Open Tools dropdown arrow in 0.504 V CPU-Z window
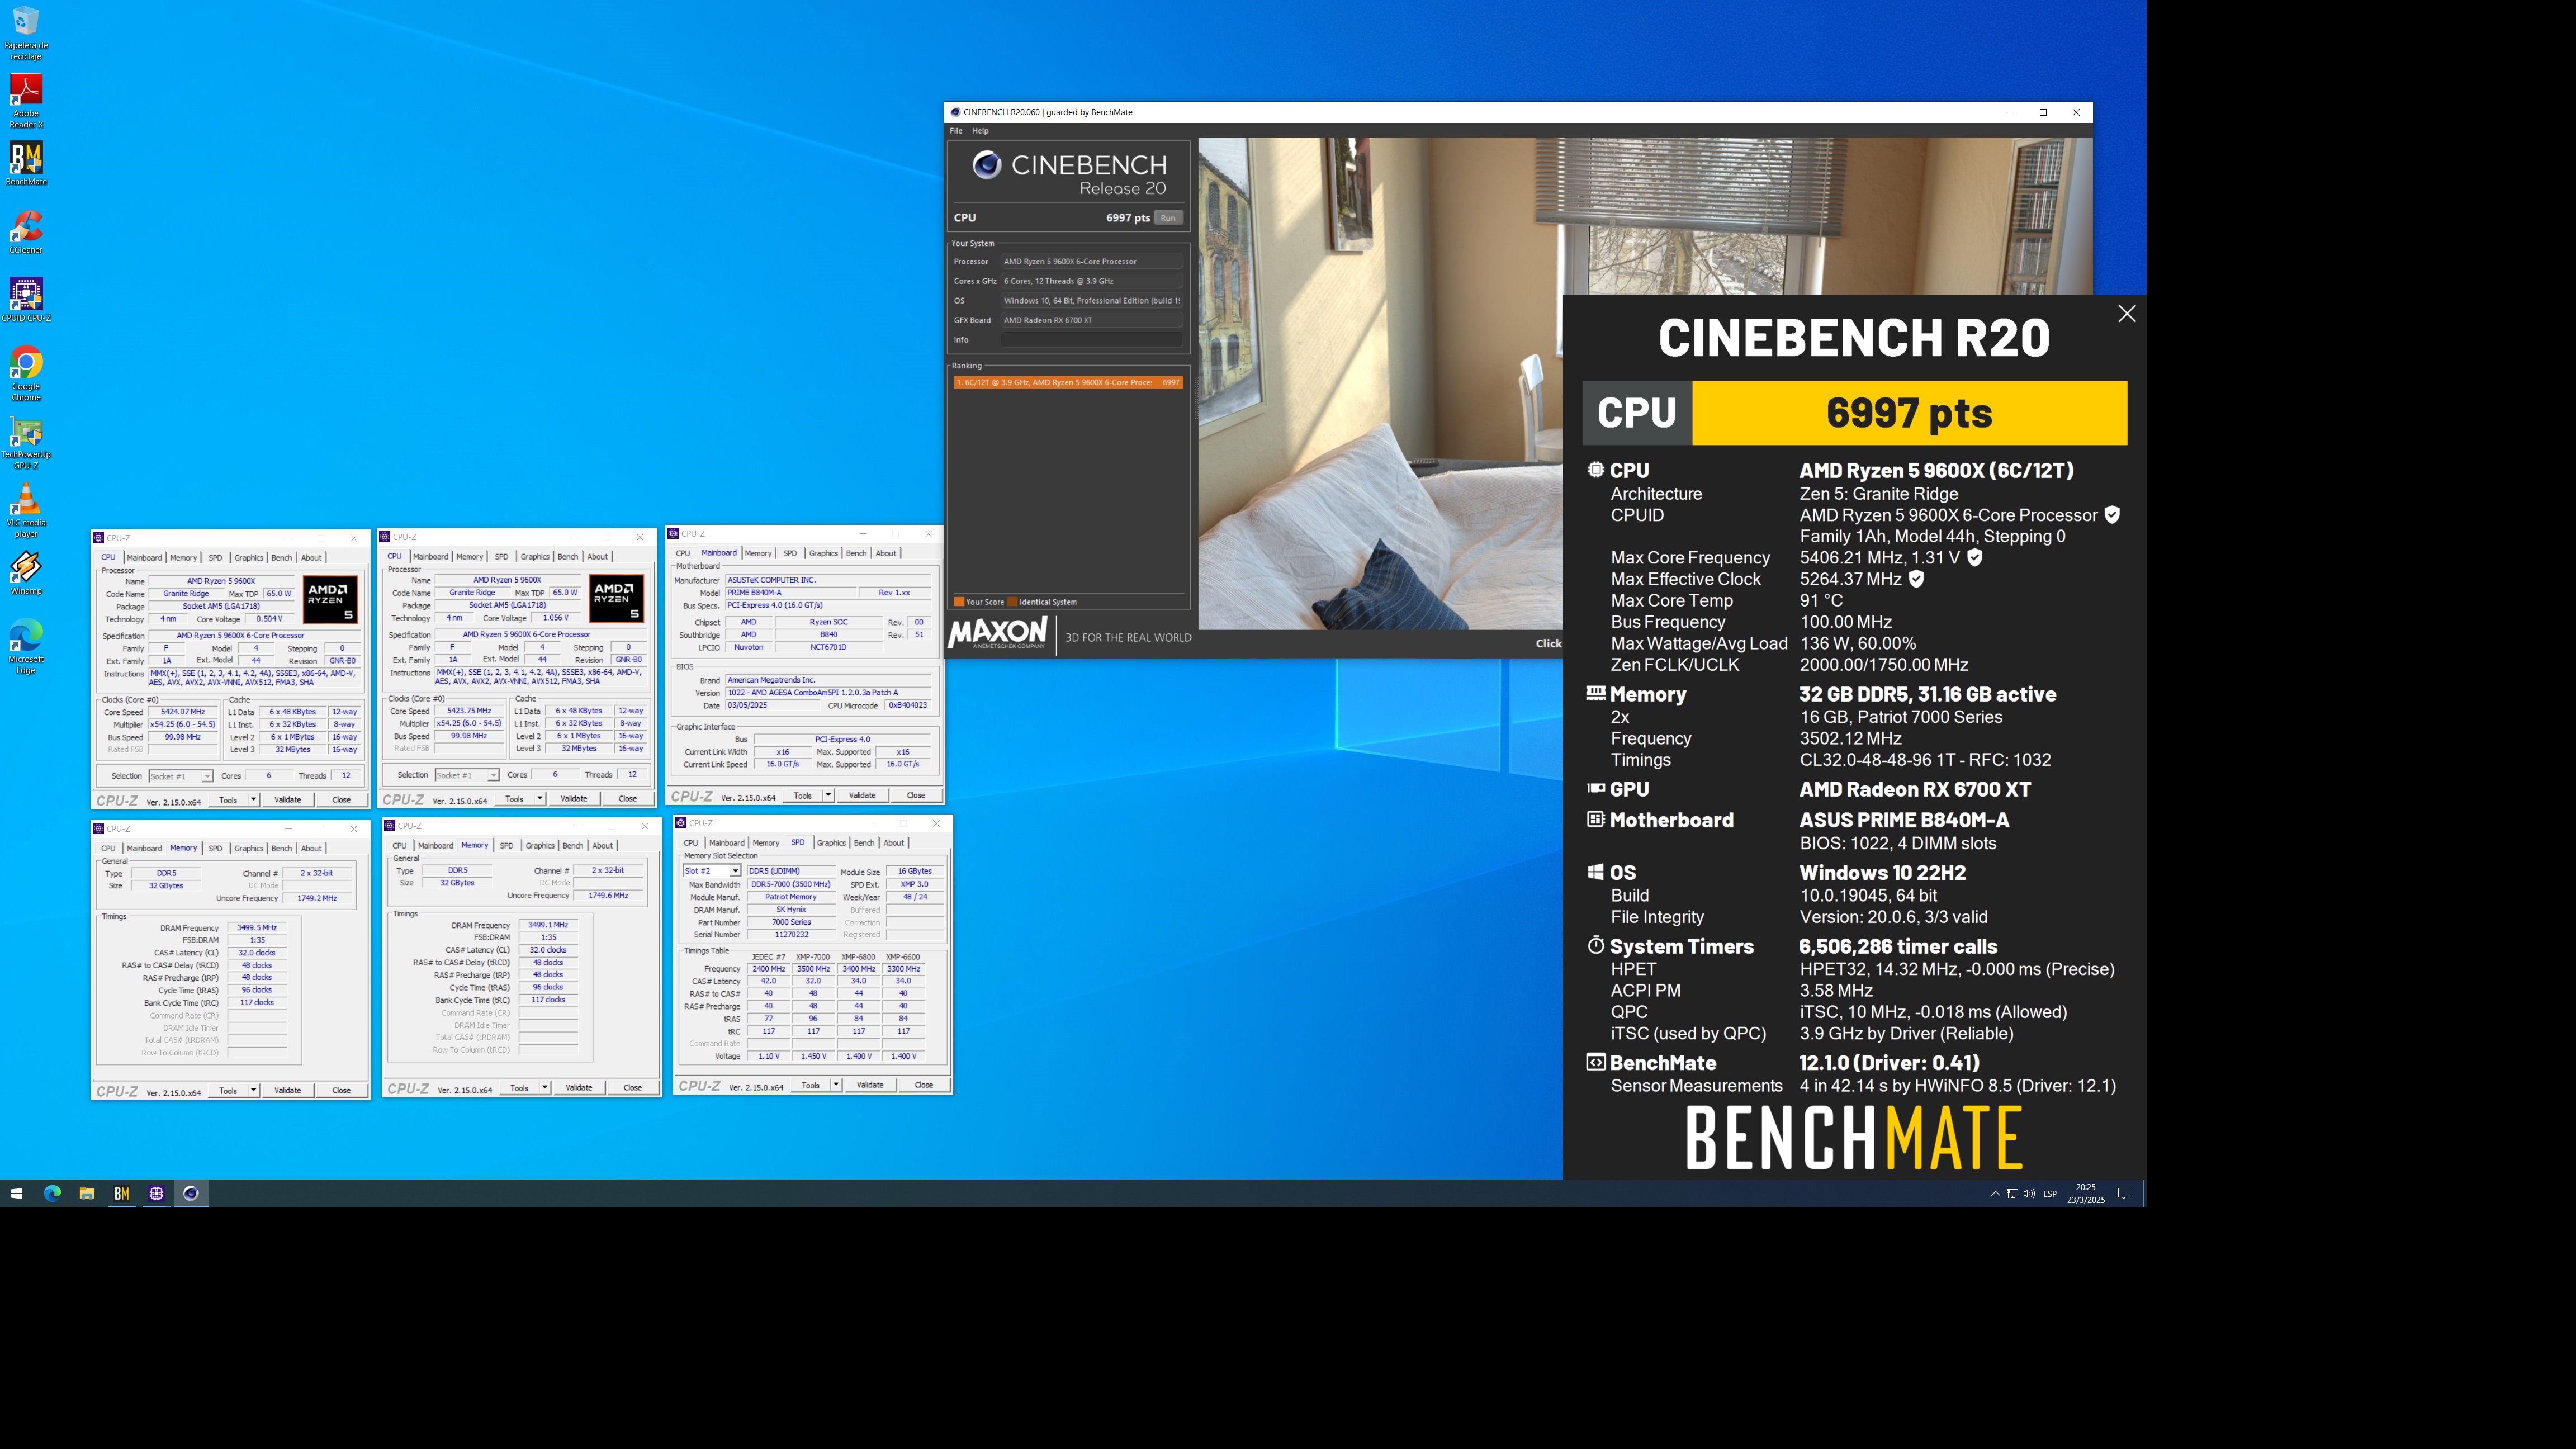This screenshot has height=1449, width=2576. click(x=253, y=800)
